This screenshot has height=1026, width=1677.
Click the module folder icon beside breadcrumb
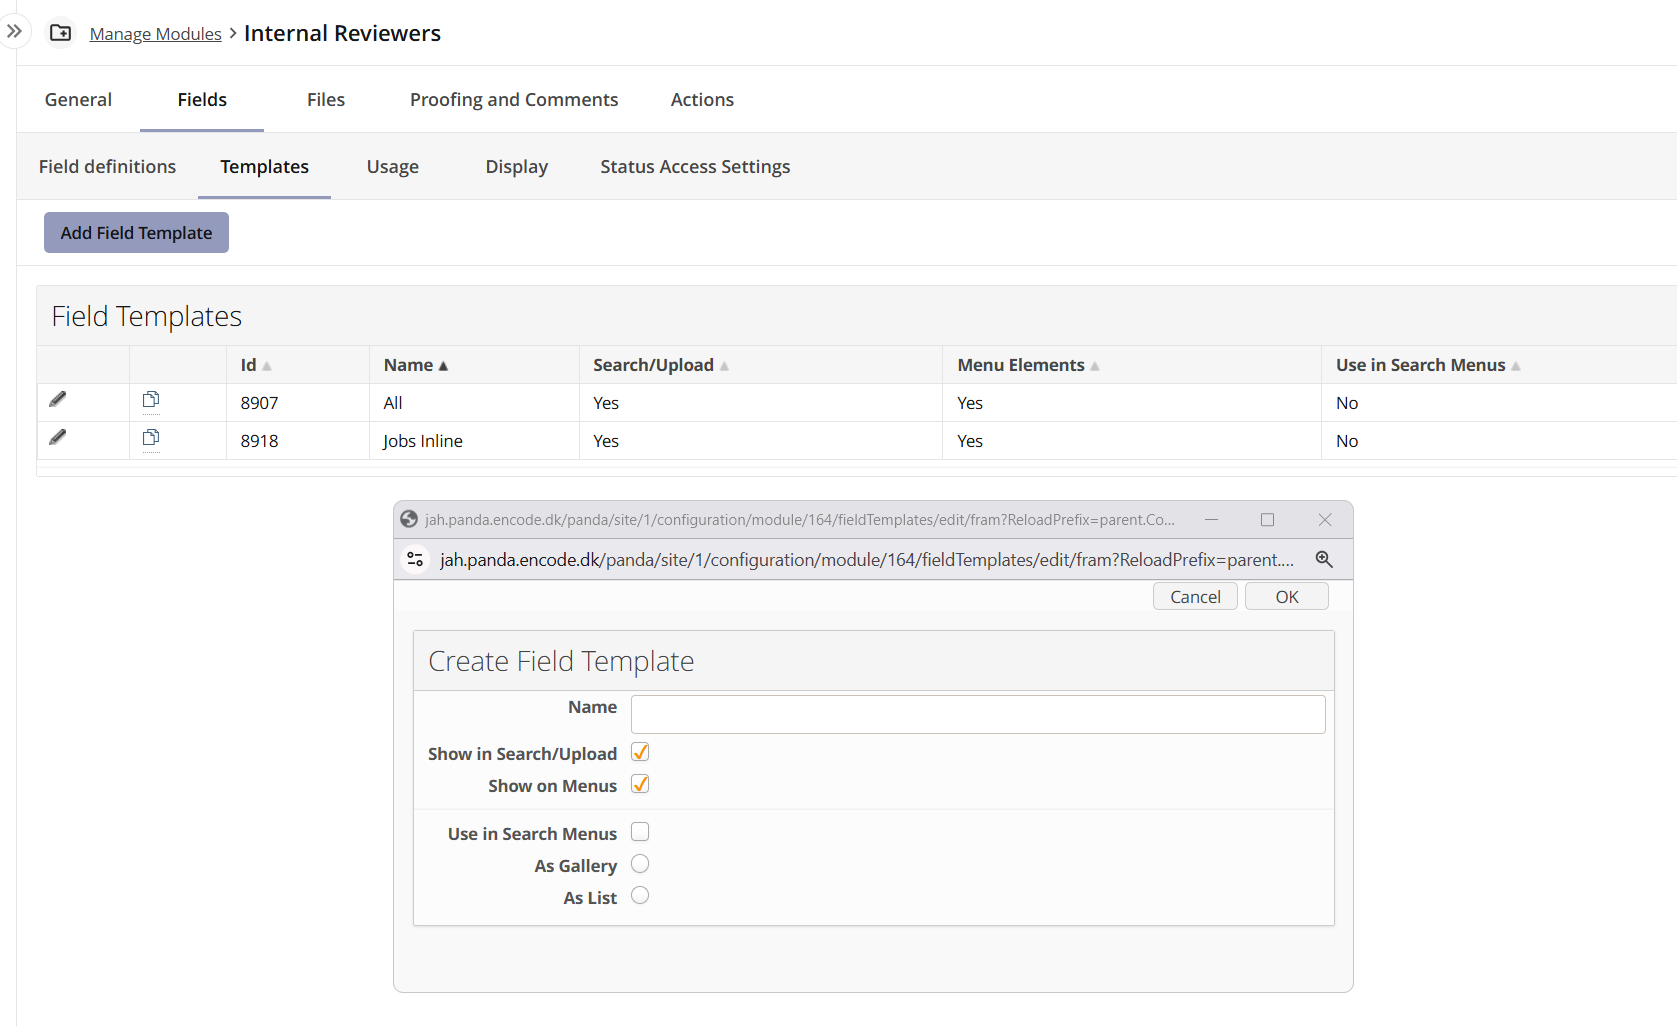click(x=60, y=33)
